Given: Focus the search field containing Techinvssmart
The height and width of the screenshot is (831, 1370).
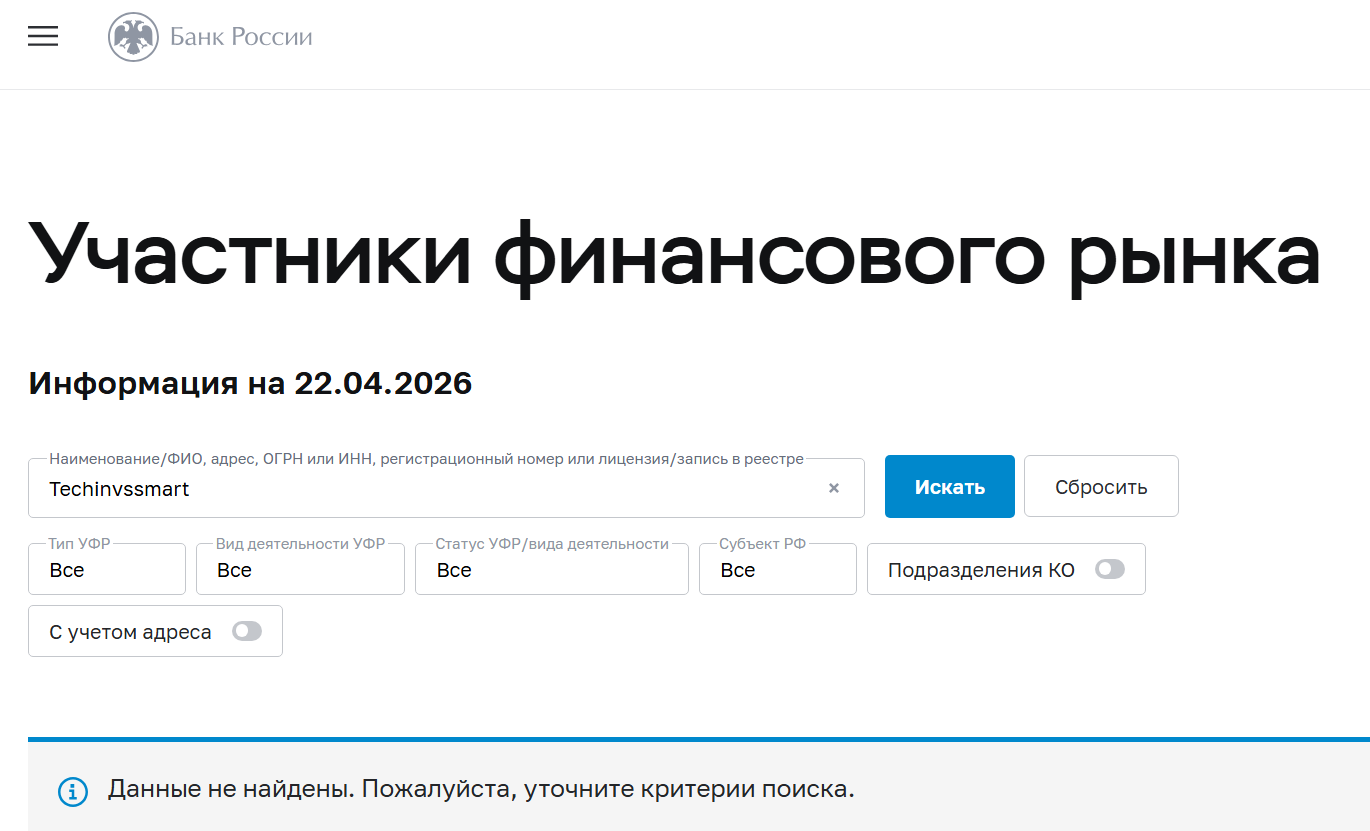Looking at the screenshot, I should [x=446, y=488].
